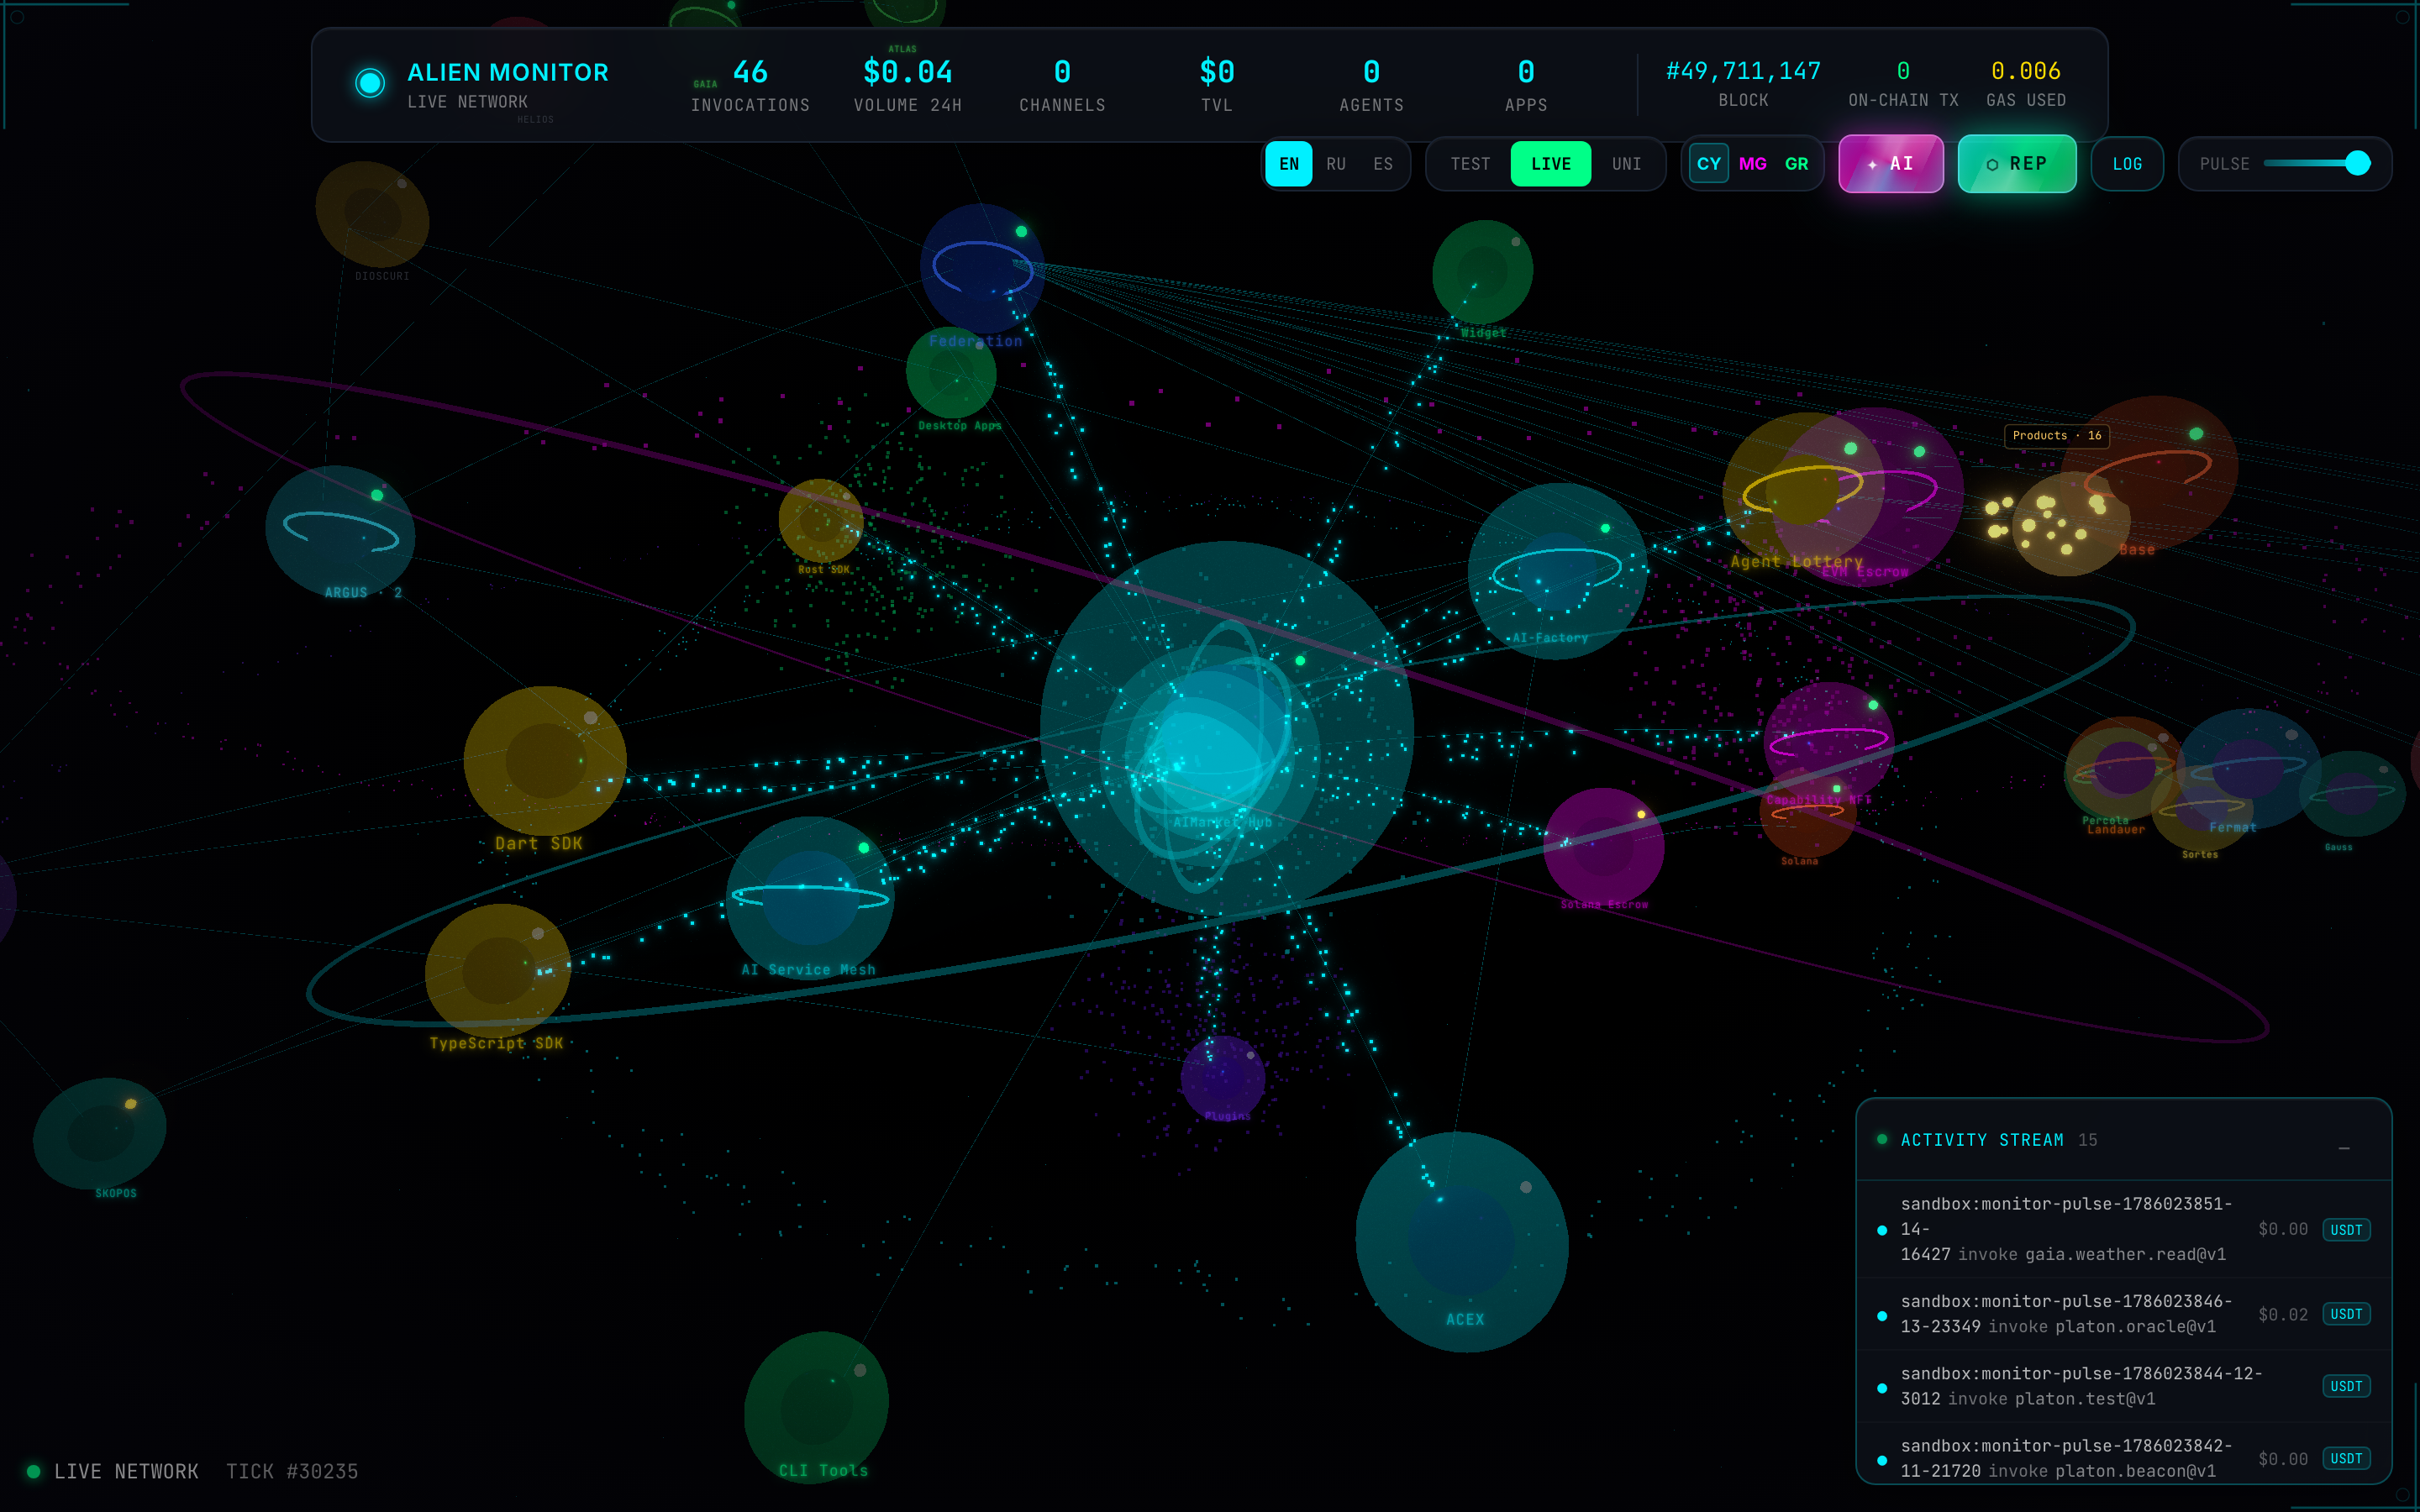Select the Rust SDK node
2420x1512 pixels.
tap(820, 521)
